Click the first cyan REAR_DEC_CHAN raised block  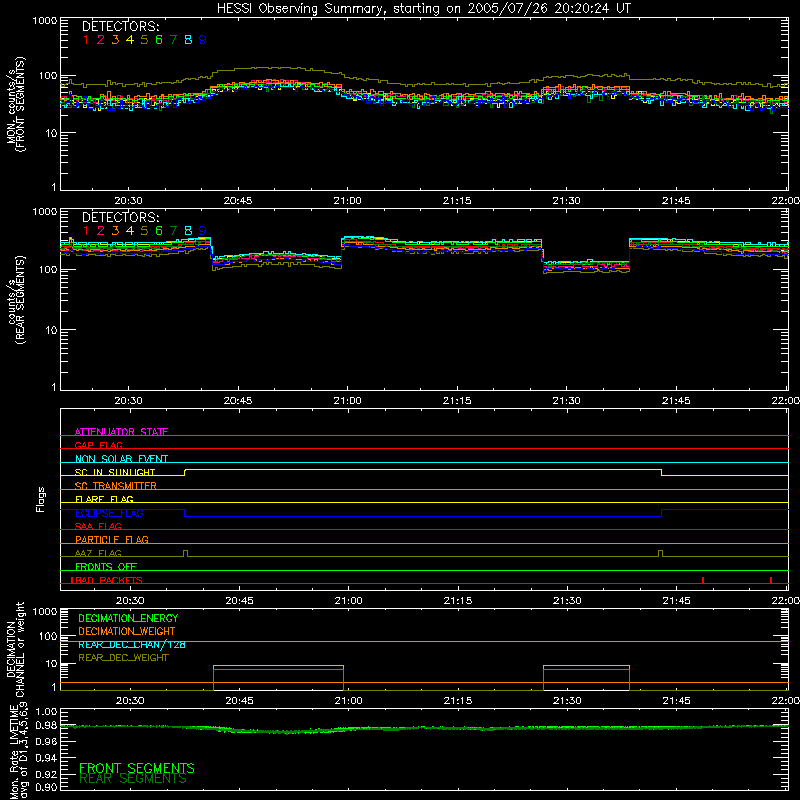point(279,666)
